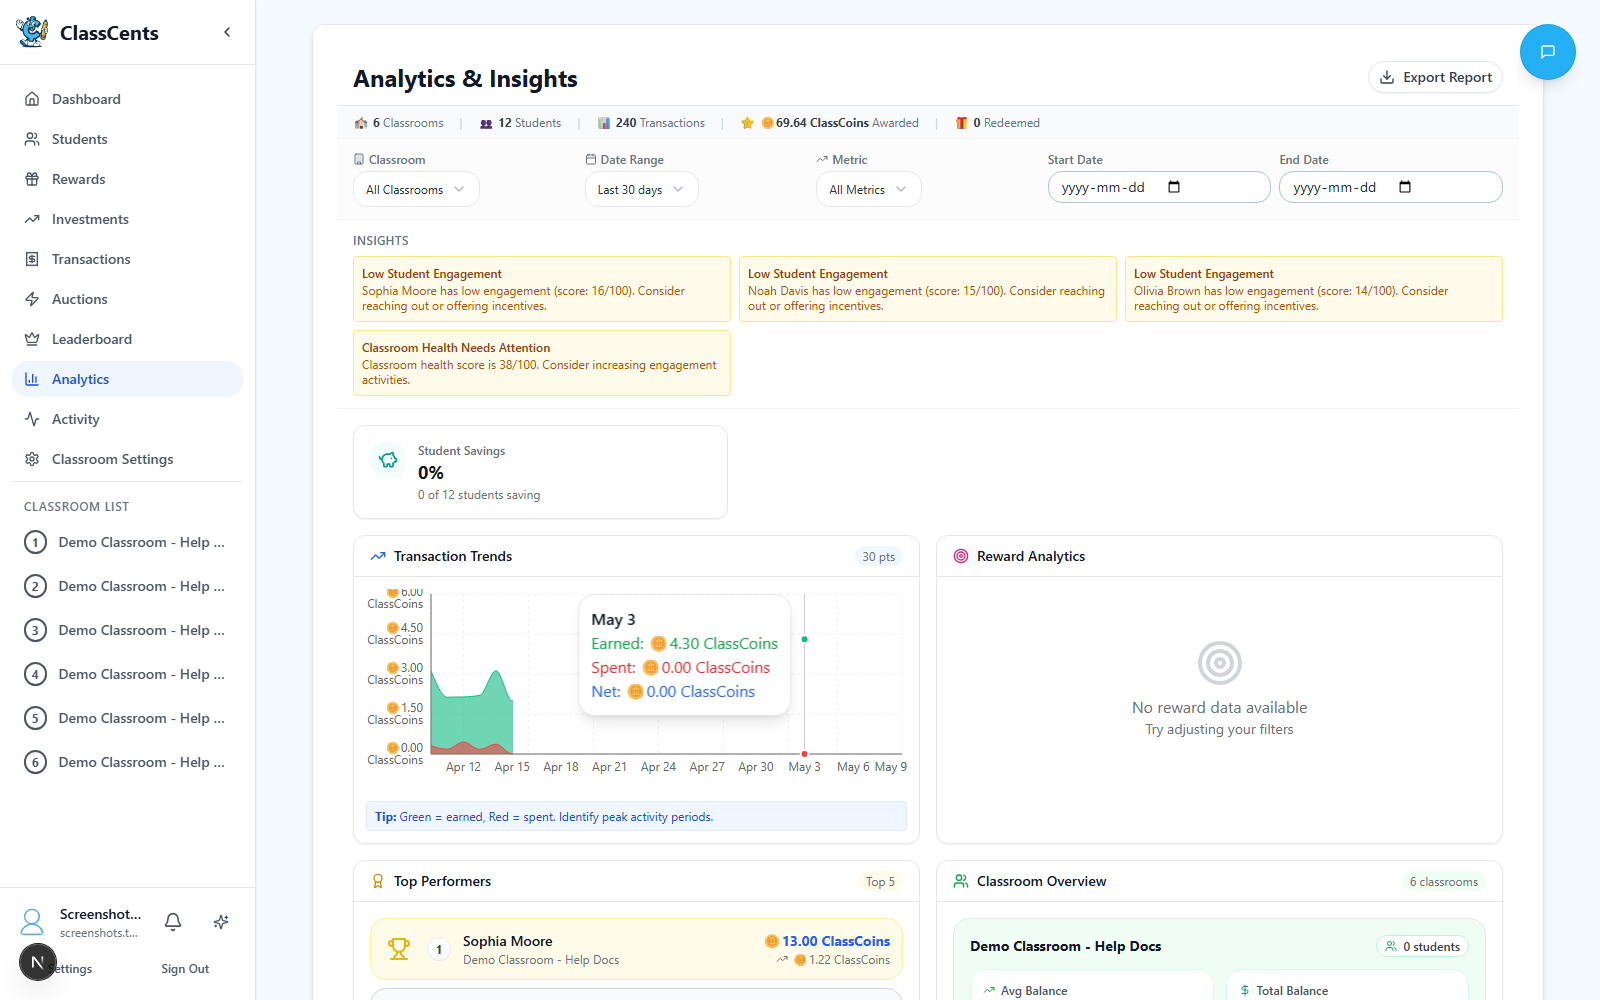Click the Screenshot user name in sidebar footer
The width and height of the screenshot is (1600, 1000).
point(100,914)
